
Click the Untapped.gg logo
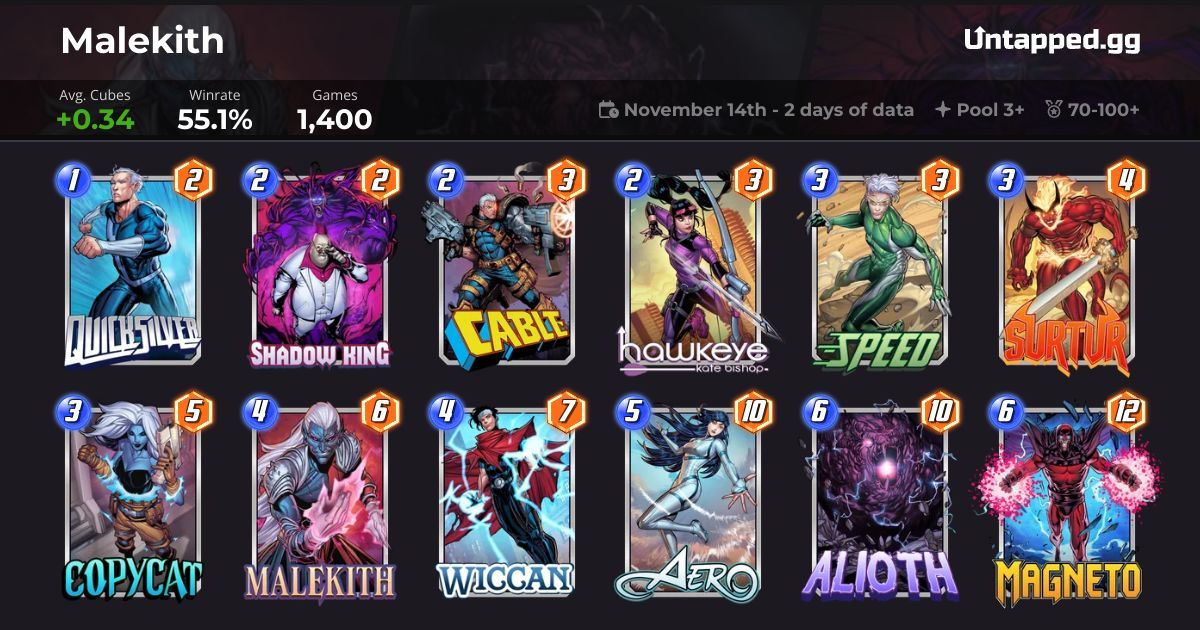point(1052,40)
